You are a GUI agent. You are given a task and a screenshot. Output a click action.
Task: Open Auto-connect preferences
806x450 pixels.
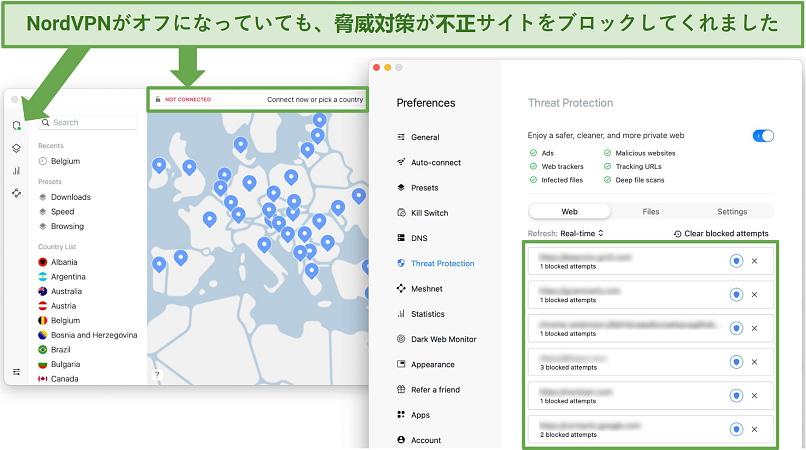[x=436, y=163]
